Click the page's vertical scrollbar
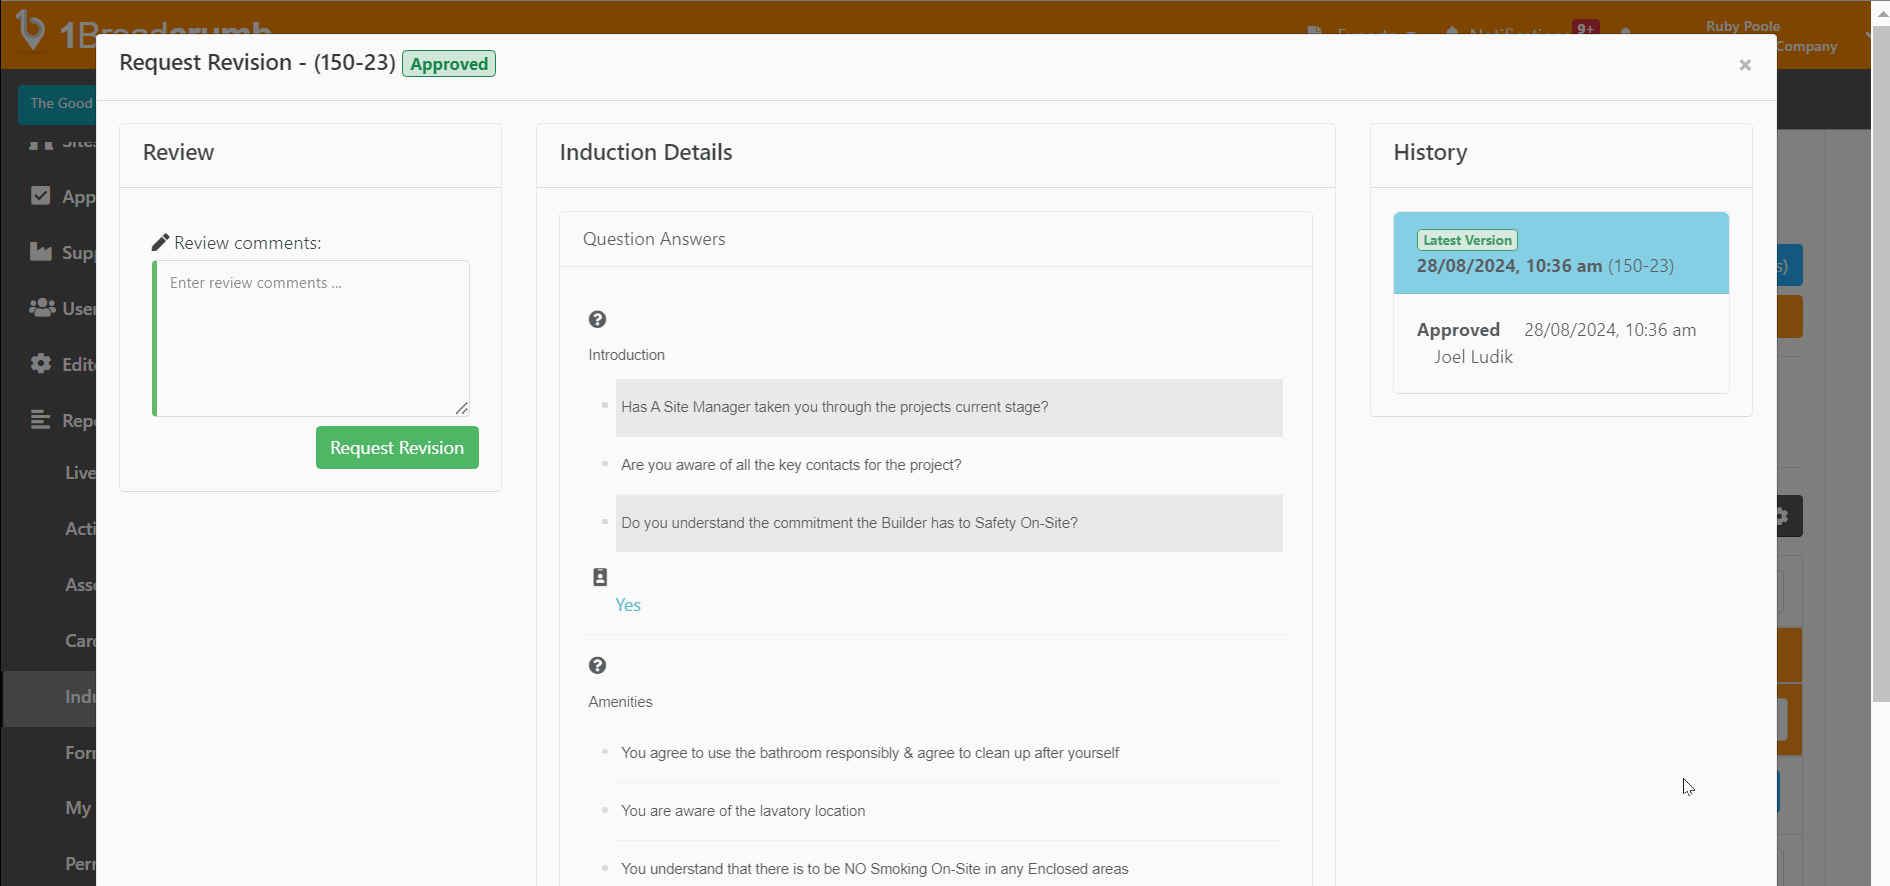 [1880, 400]
